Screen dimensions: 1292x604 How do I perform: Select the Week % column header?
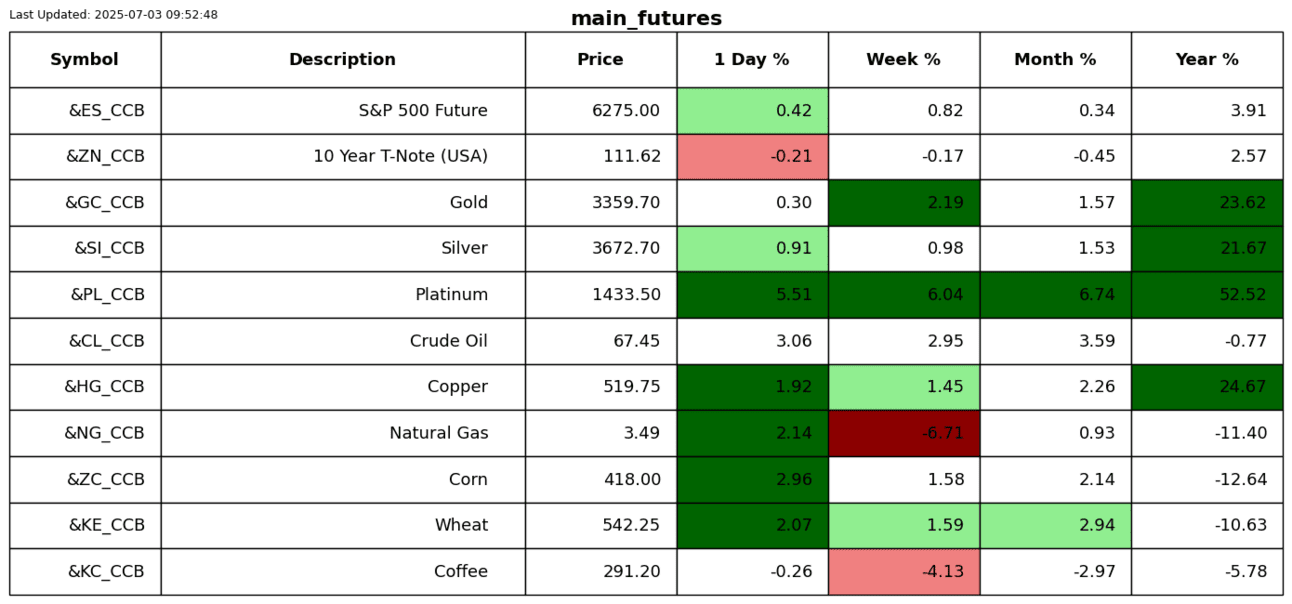tap(903, 60)
